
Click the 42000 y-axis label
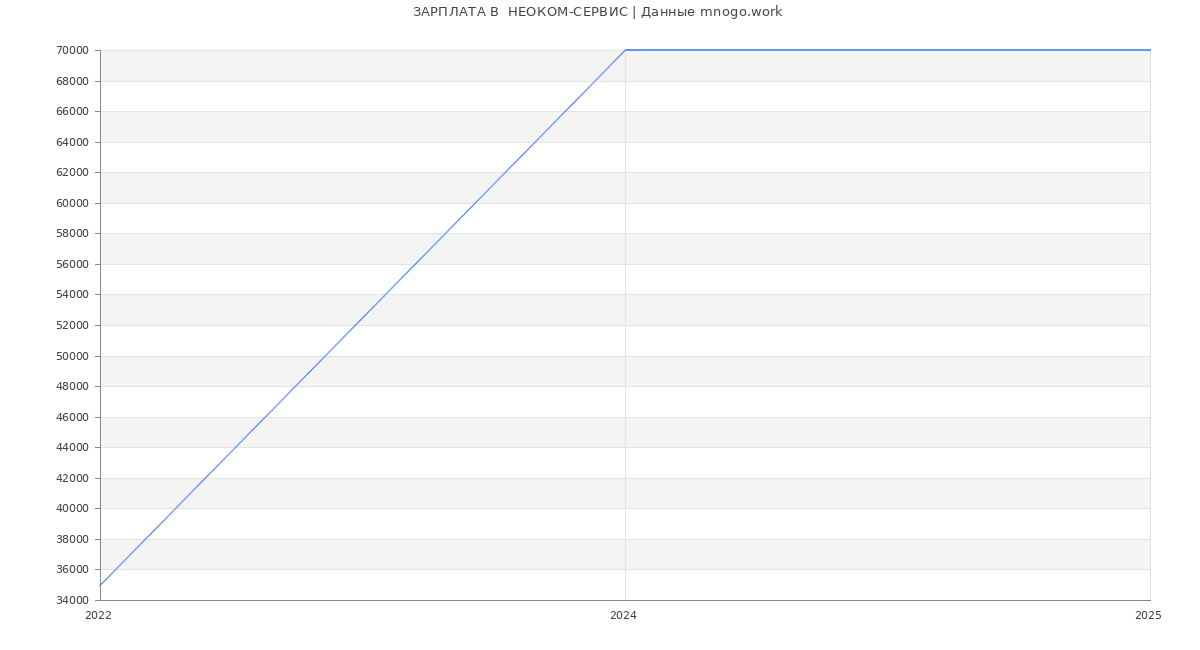73,478
